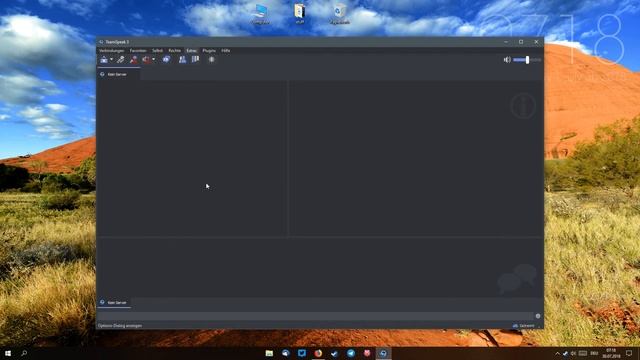Click the last small round toolbar icon
The image size is (640, 360).
tap(211, 60)
